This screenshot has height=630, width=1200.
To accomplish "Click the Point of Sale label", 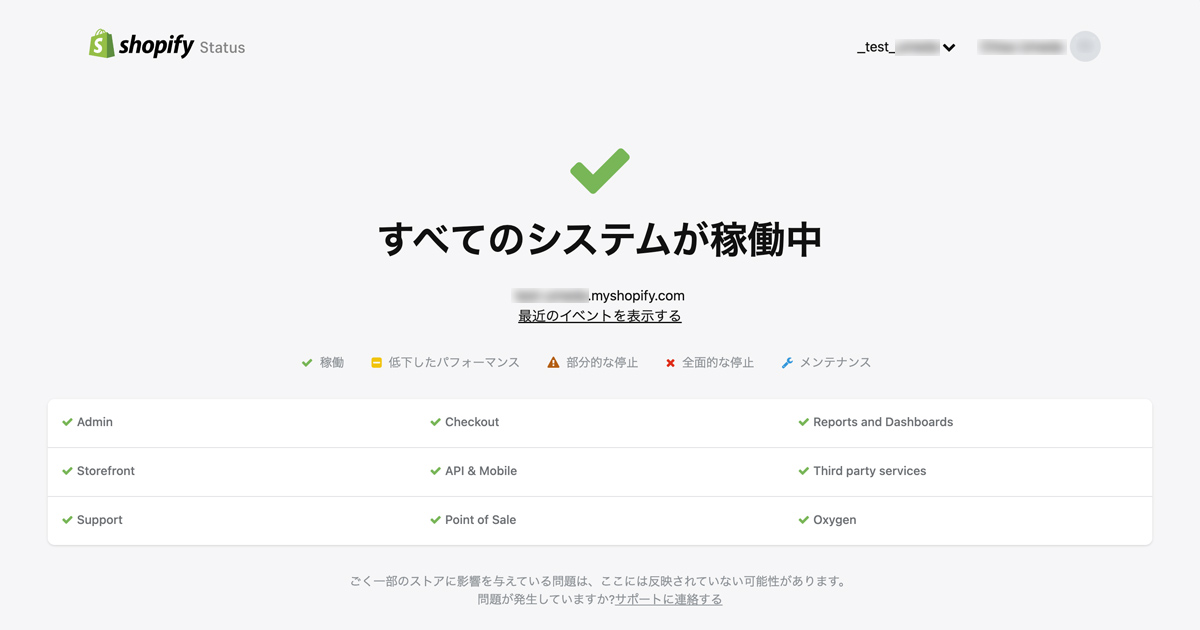I will tap(481, 520).
